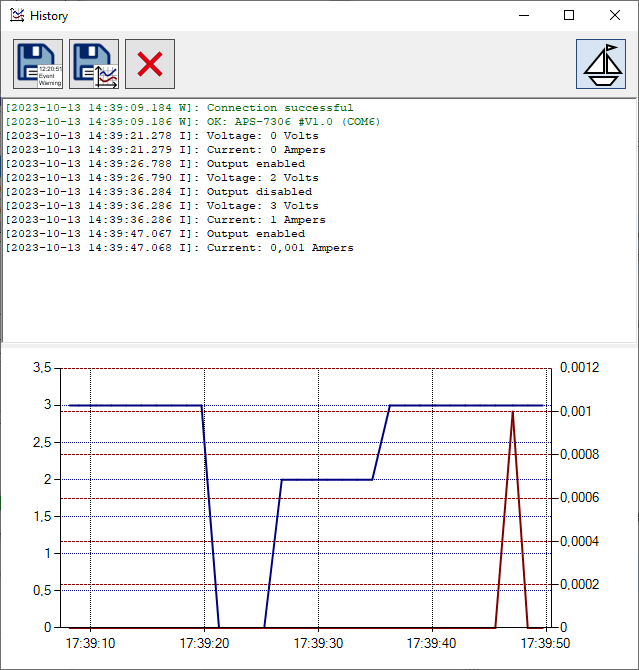Viewport: 639px width, 670px height.
Task: Select the 'Connection successful' log line
Action: click(x=180, y=108)
